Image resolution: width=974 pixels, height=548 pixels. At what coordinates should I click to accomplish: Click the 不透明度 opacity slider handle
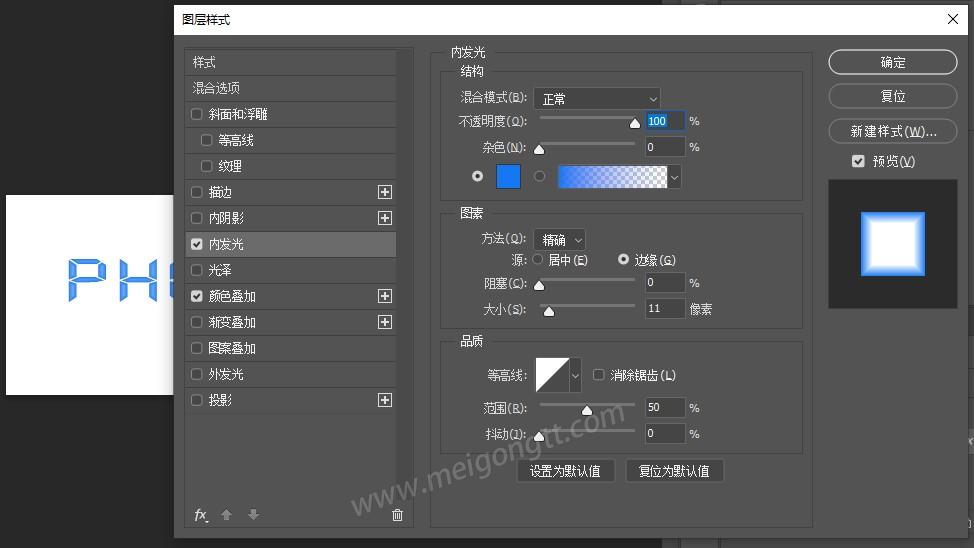click(x=634, y=123)
